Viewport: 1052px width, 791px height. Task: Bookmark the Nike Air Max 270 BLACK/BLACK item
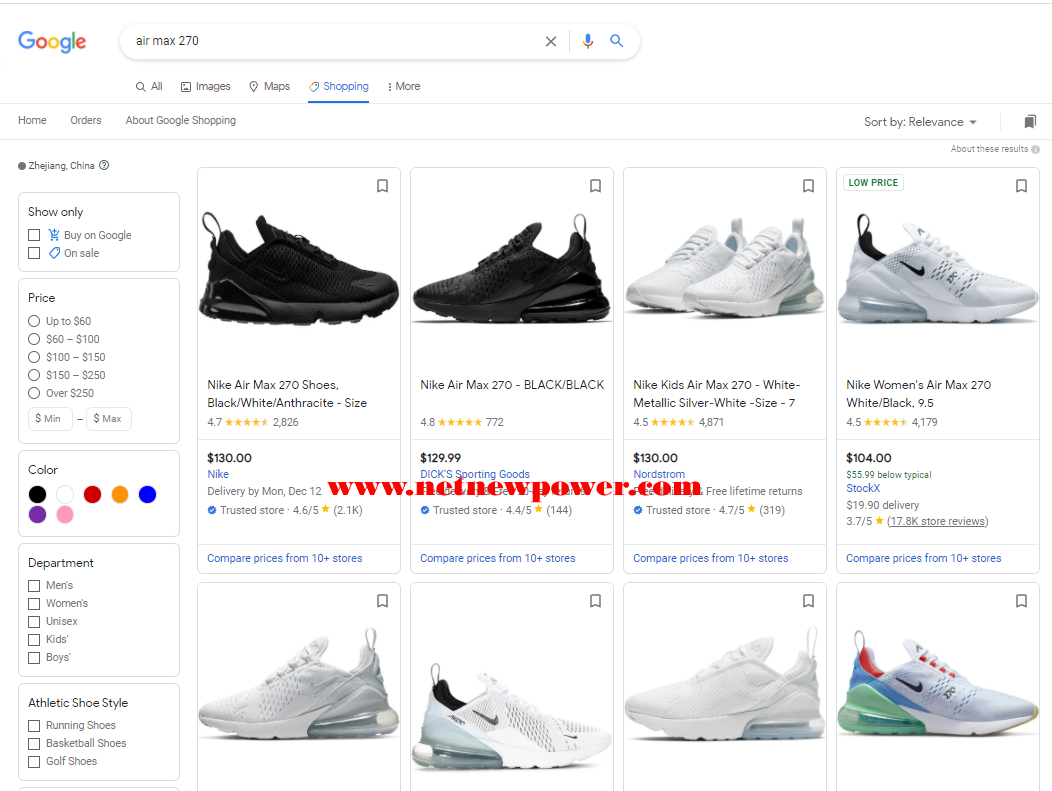pyautogui.click(x=595, y=186)
